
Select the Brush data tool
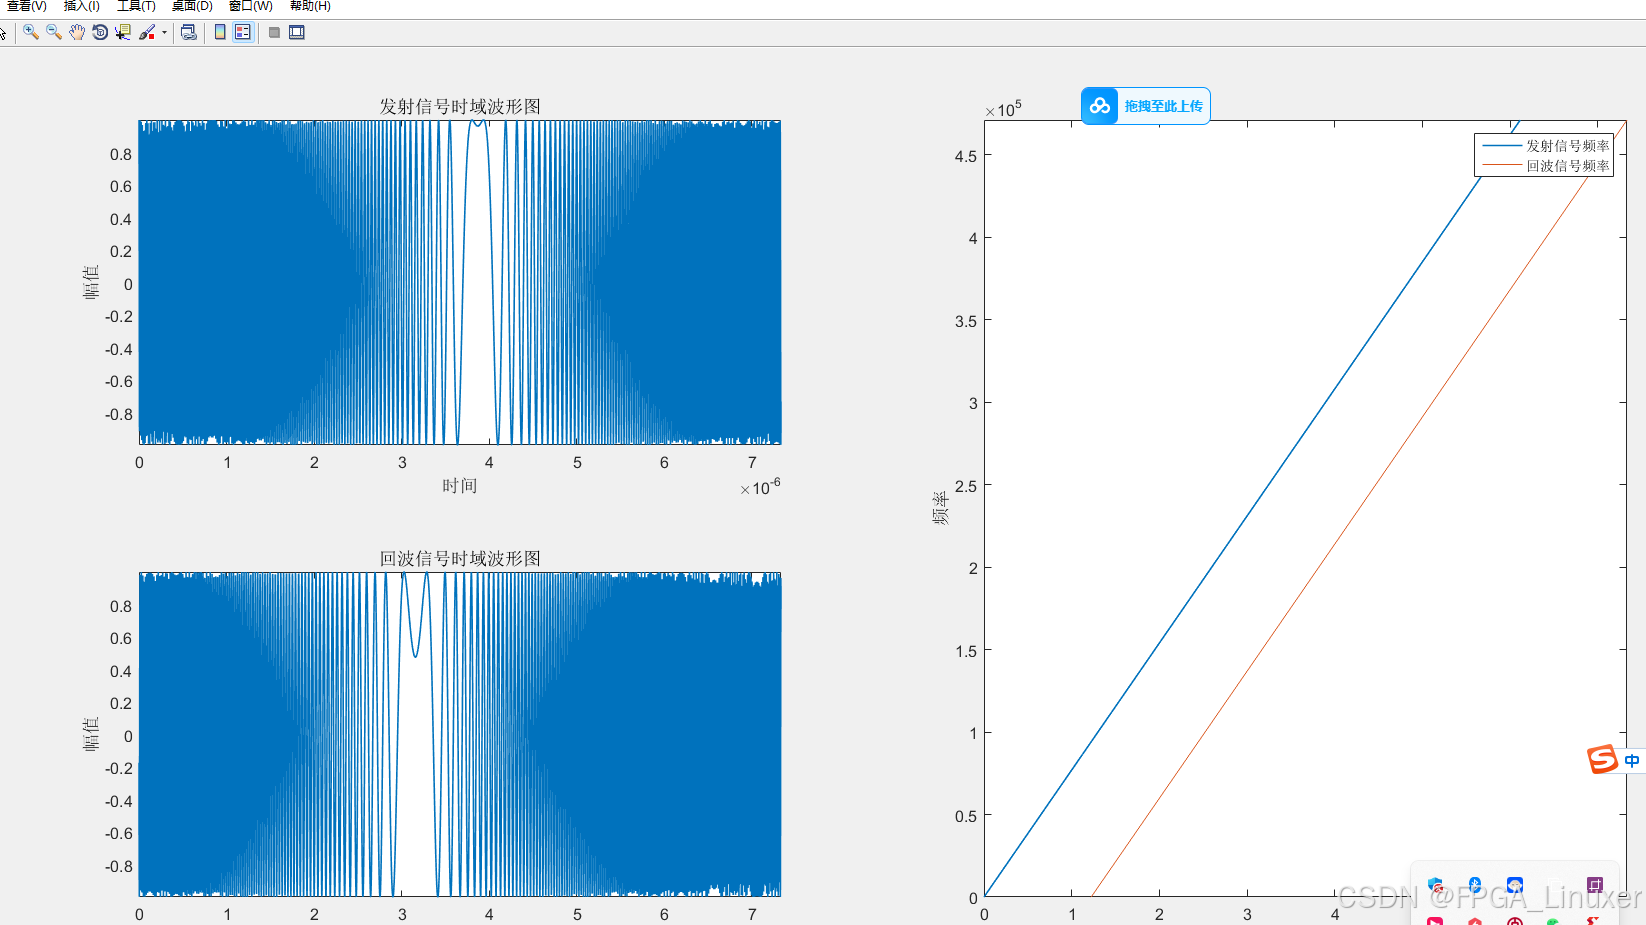pos(147,32)
